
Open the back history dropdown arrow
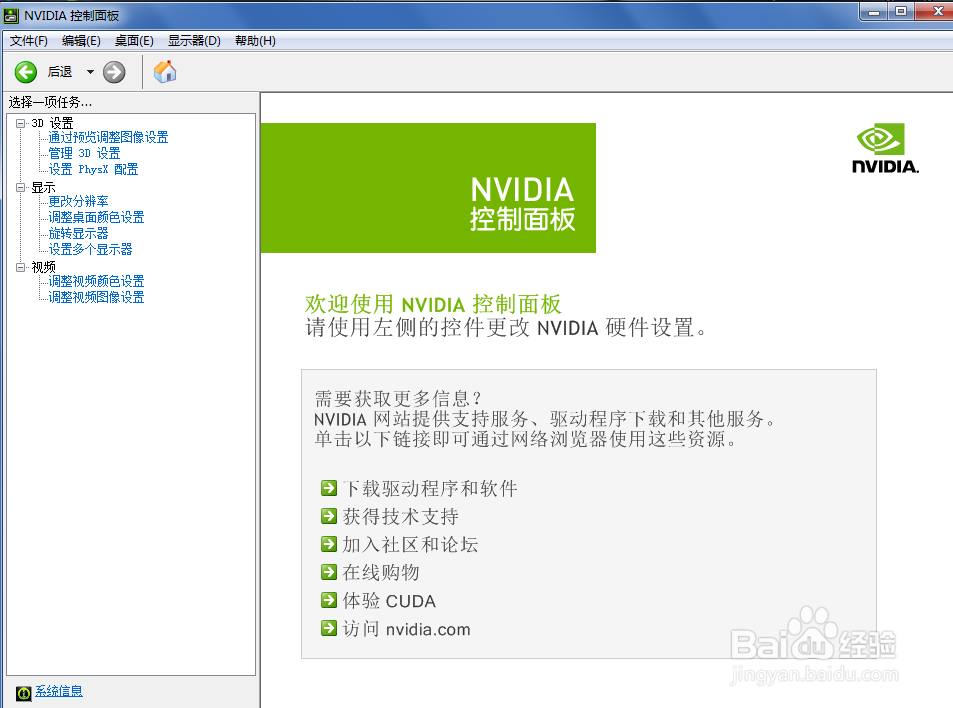(90, 72)
